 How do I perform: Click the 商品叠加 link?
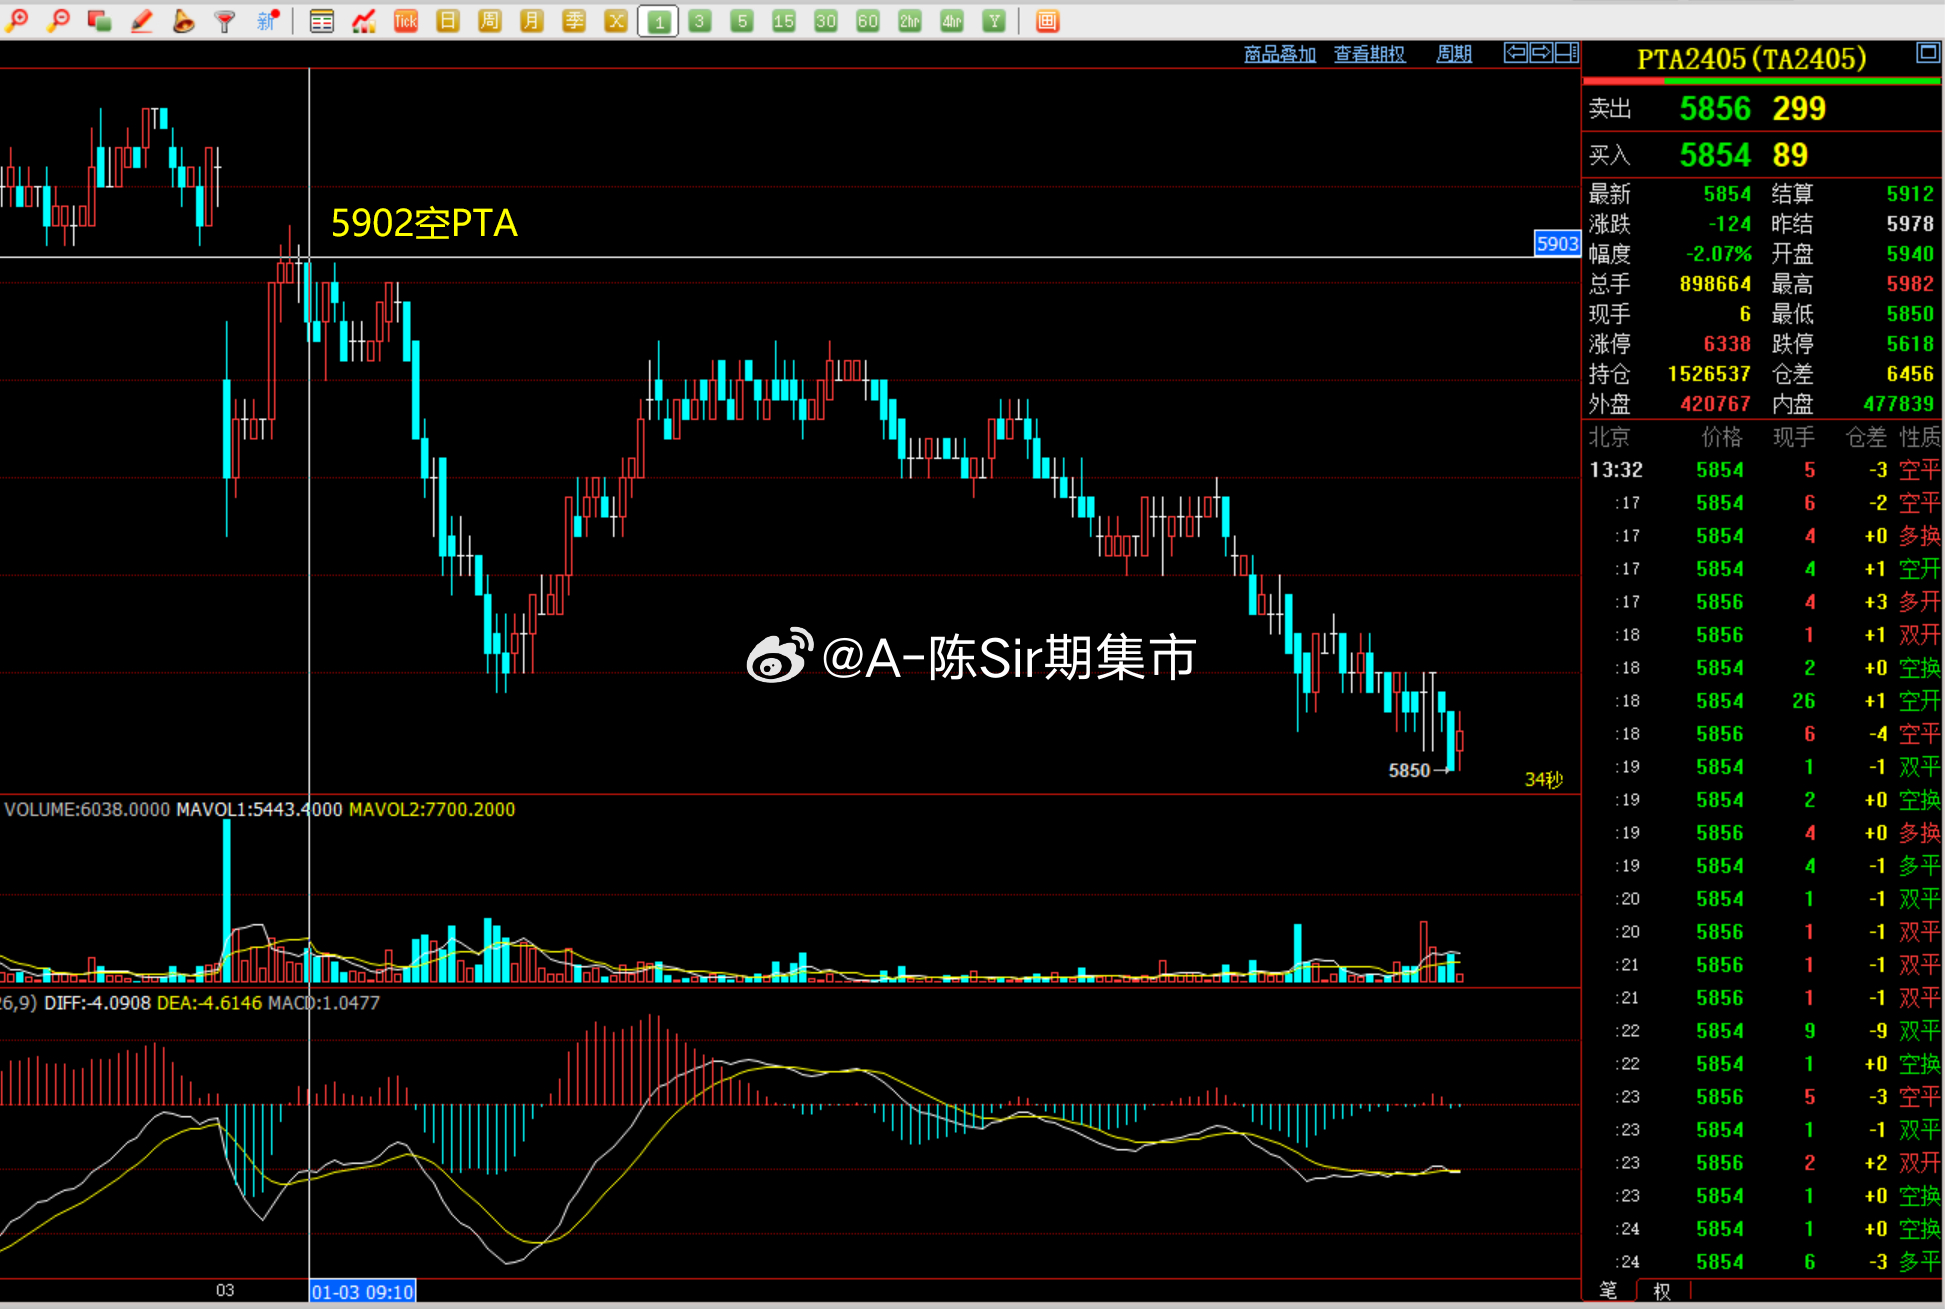coord(1279,53)
